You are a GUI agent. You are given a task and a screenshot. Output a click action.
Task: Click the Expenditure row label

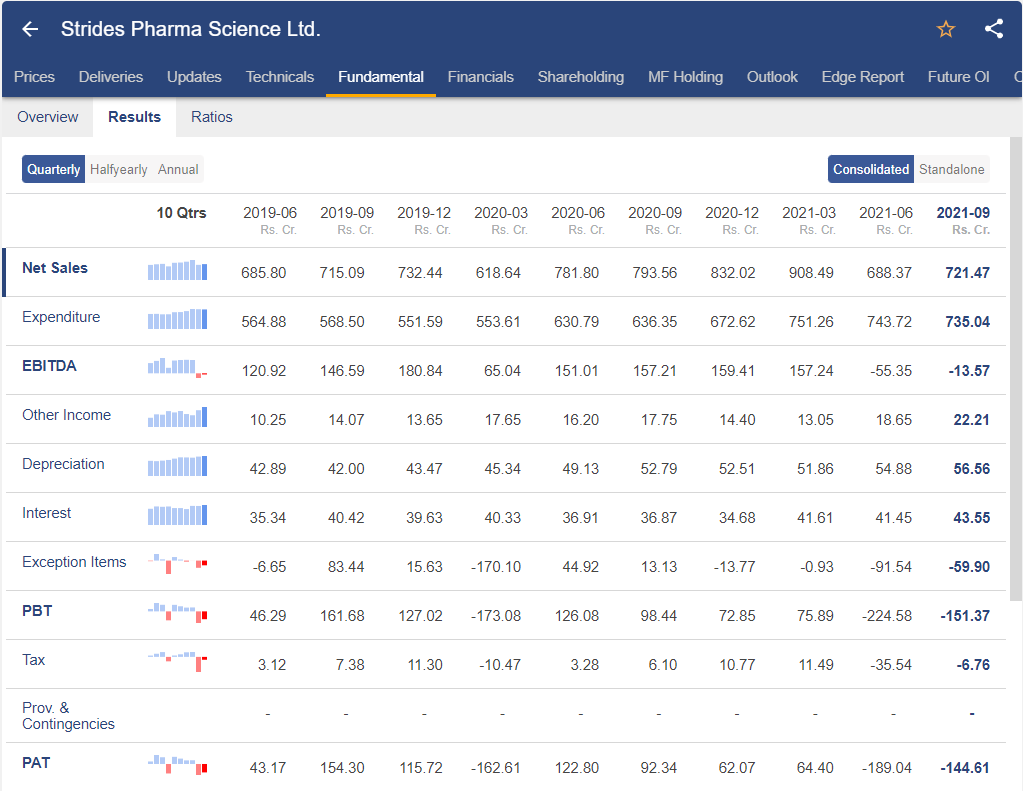pyautogui.click(x=61, y=317)
